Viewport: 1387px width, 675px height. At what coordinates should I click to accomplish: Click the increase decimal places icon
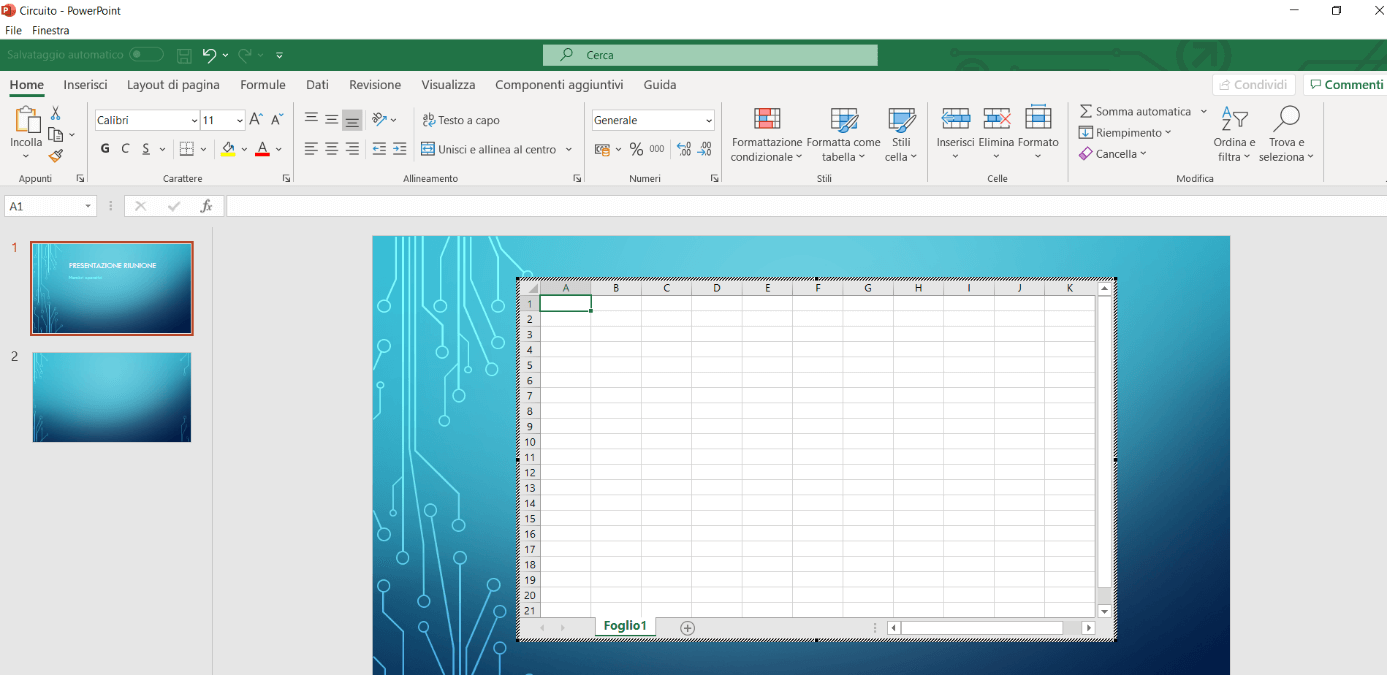point(684,149)
